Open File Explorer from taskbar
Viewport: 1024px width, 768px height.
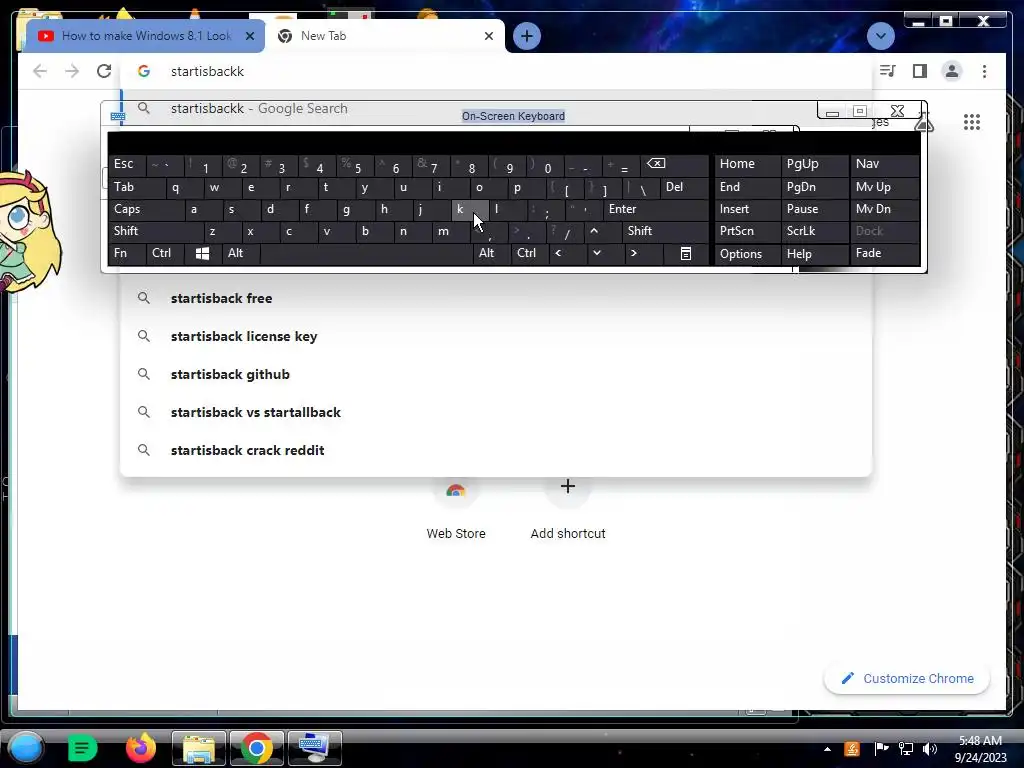click(199, 748)
